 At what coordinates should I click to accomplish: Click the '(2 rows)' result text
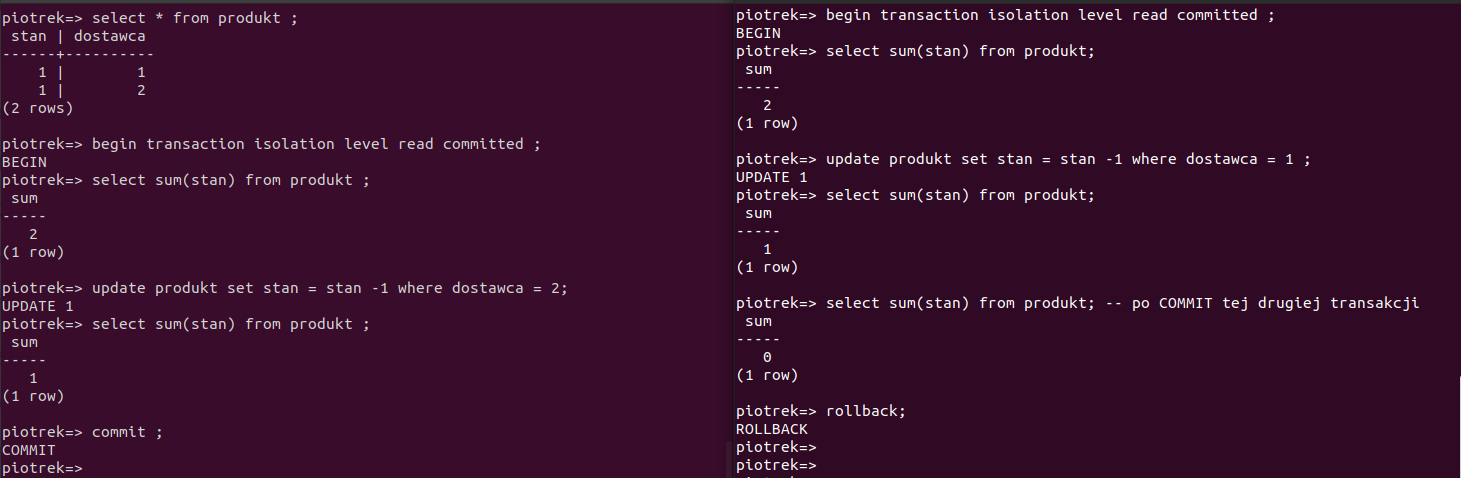coord(37,108)
